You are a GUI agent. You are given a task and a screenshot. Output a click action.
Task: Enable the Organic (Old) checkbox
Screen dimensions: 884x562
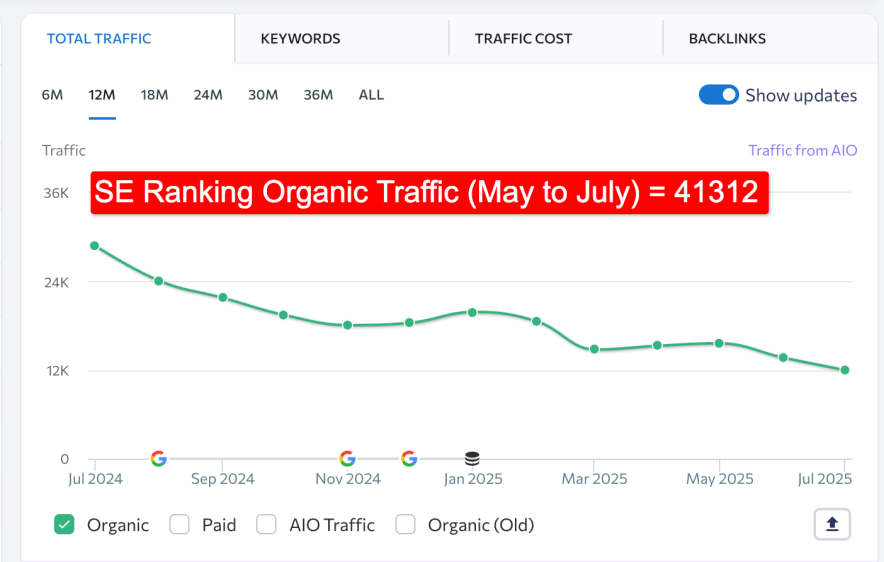coord(405,524)
